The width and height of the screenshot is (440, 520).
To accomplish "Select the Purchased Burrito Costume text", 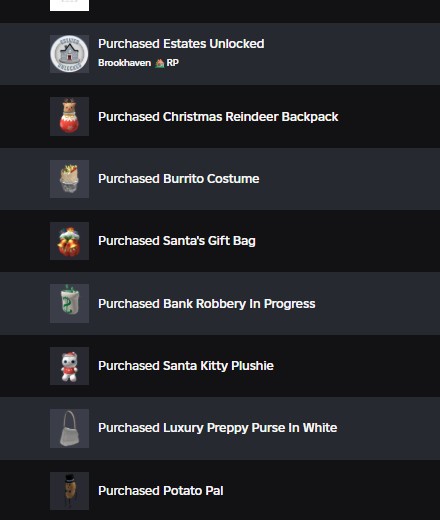I will click(x=178, y=179).
